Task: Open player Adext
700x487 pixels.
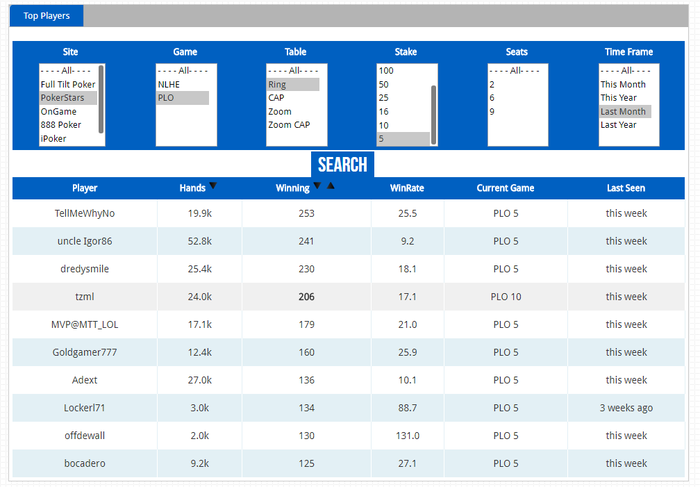Action: tap(85, 380)
